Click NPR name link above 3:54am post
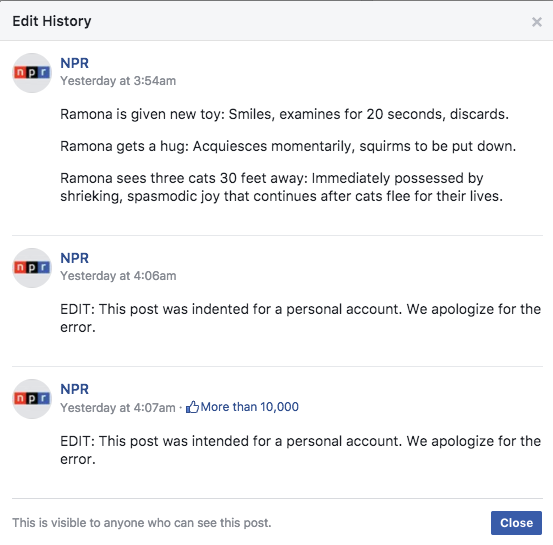553x545 pixels. click(74, 63)
